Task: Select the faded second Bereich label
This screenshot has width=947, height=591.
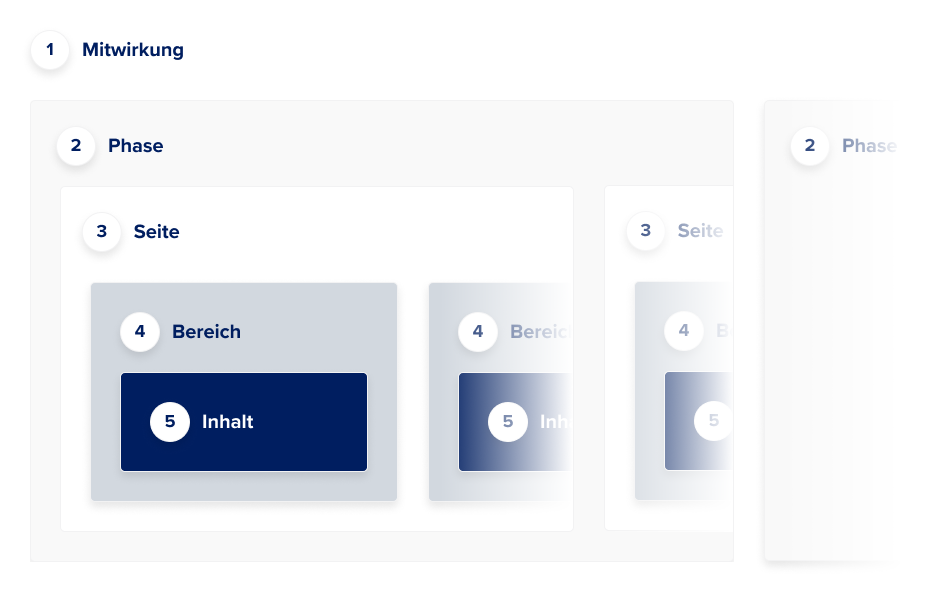Action: pos(540,331)
